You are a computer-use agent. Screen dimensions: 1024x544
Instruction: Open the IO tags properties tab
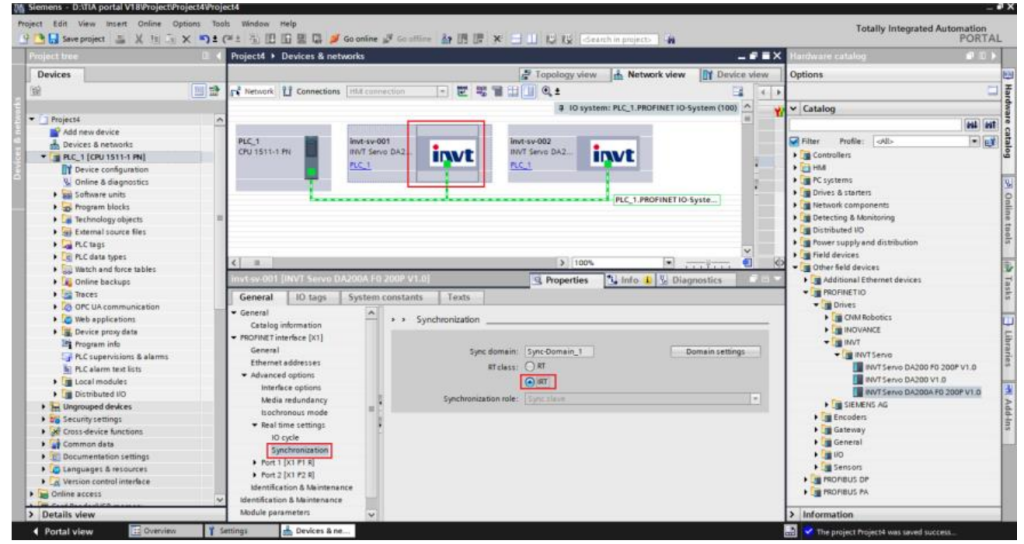click(311, 297)
